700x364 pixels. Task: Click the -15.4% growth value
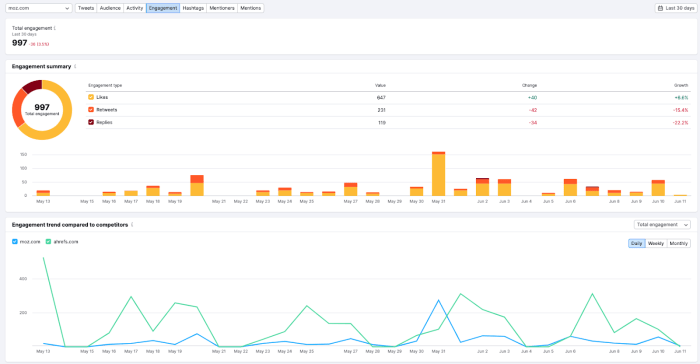point(680,110)
